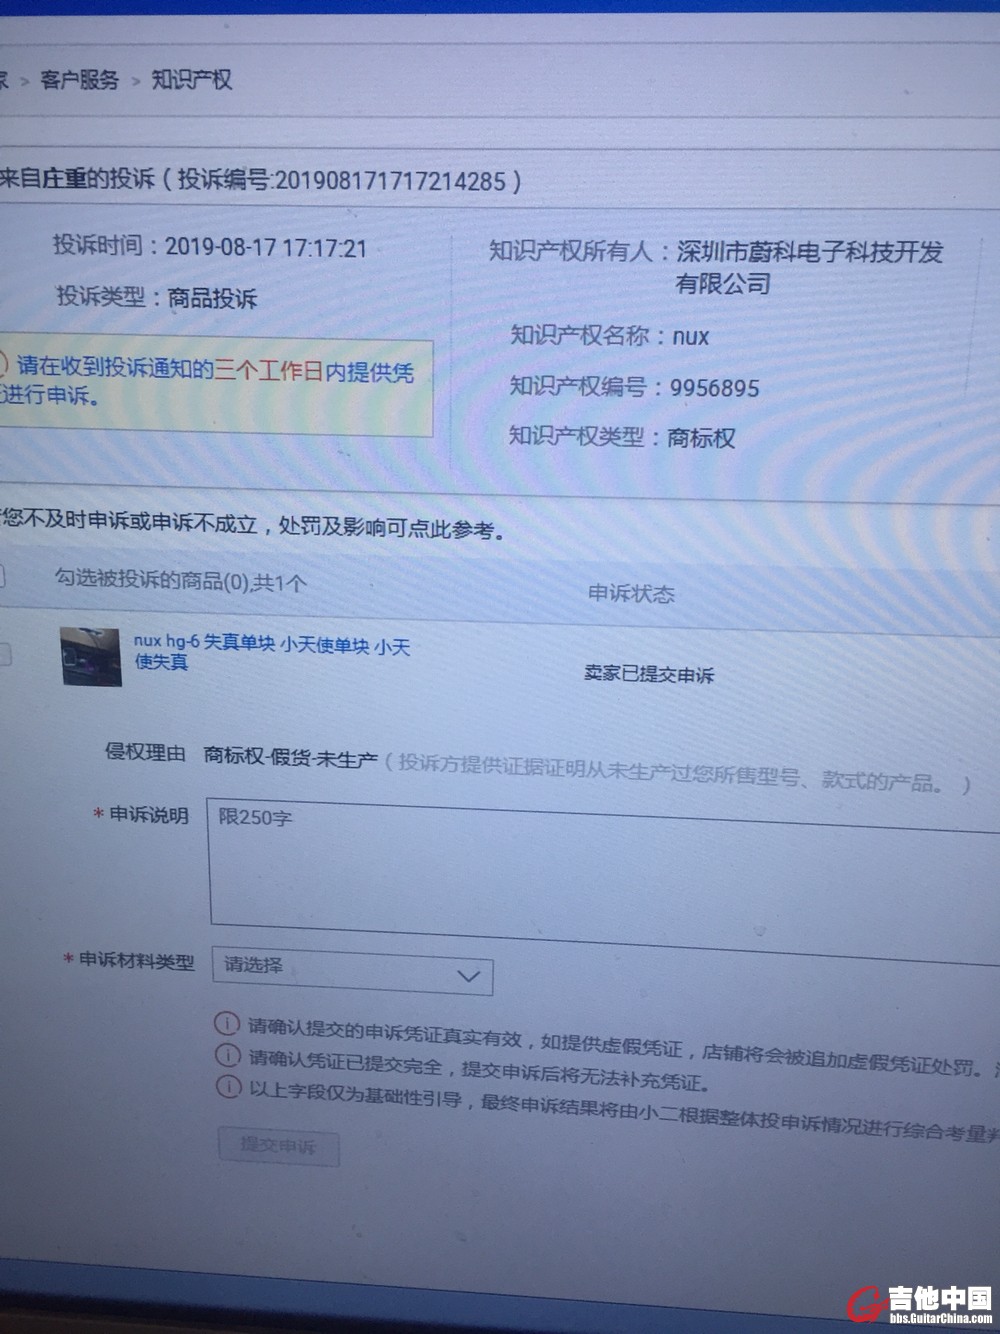Click the breadcrumb arrow before 知识产权
This screenshot has height=1334, width=1000.
click(136, 81)
